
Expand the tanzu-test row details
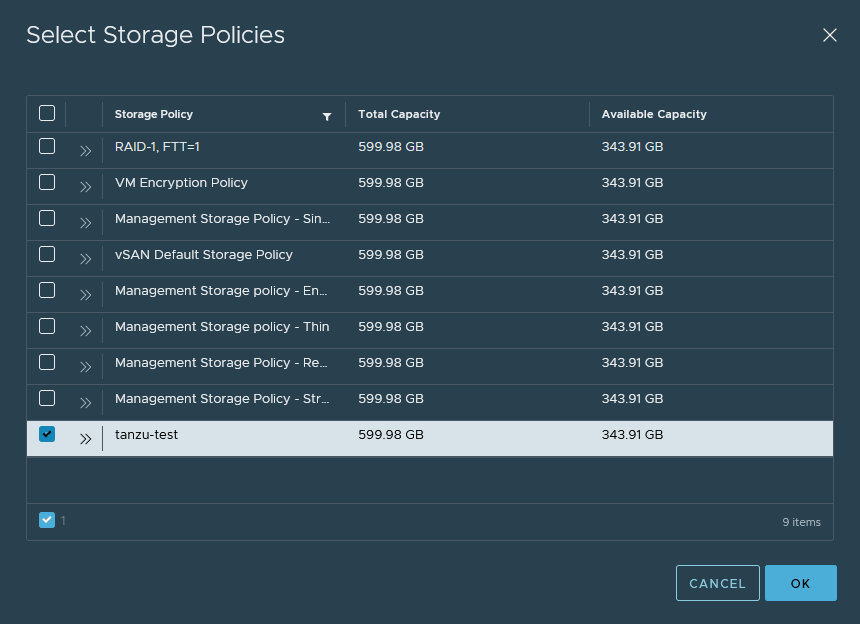pyautogui.click(x=85, y=438)
